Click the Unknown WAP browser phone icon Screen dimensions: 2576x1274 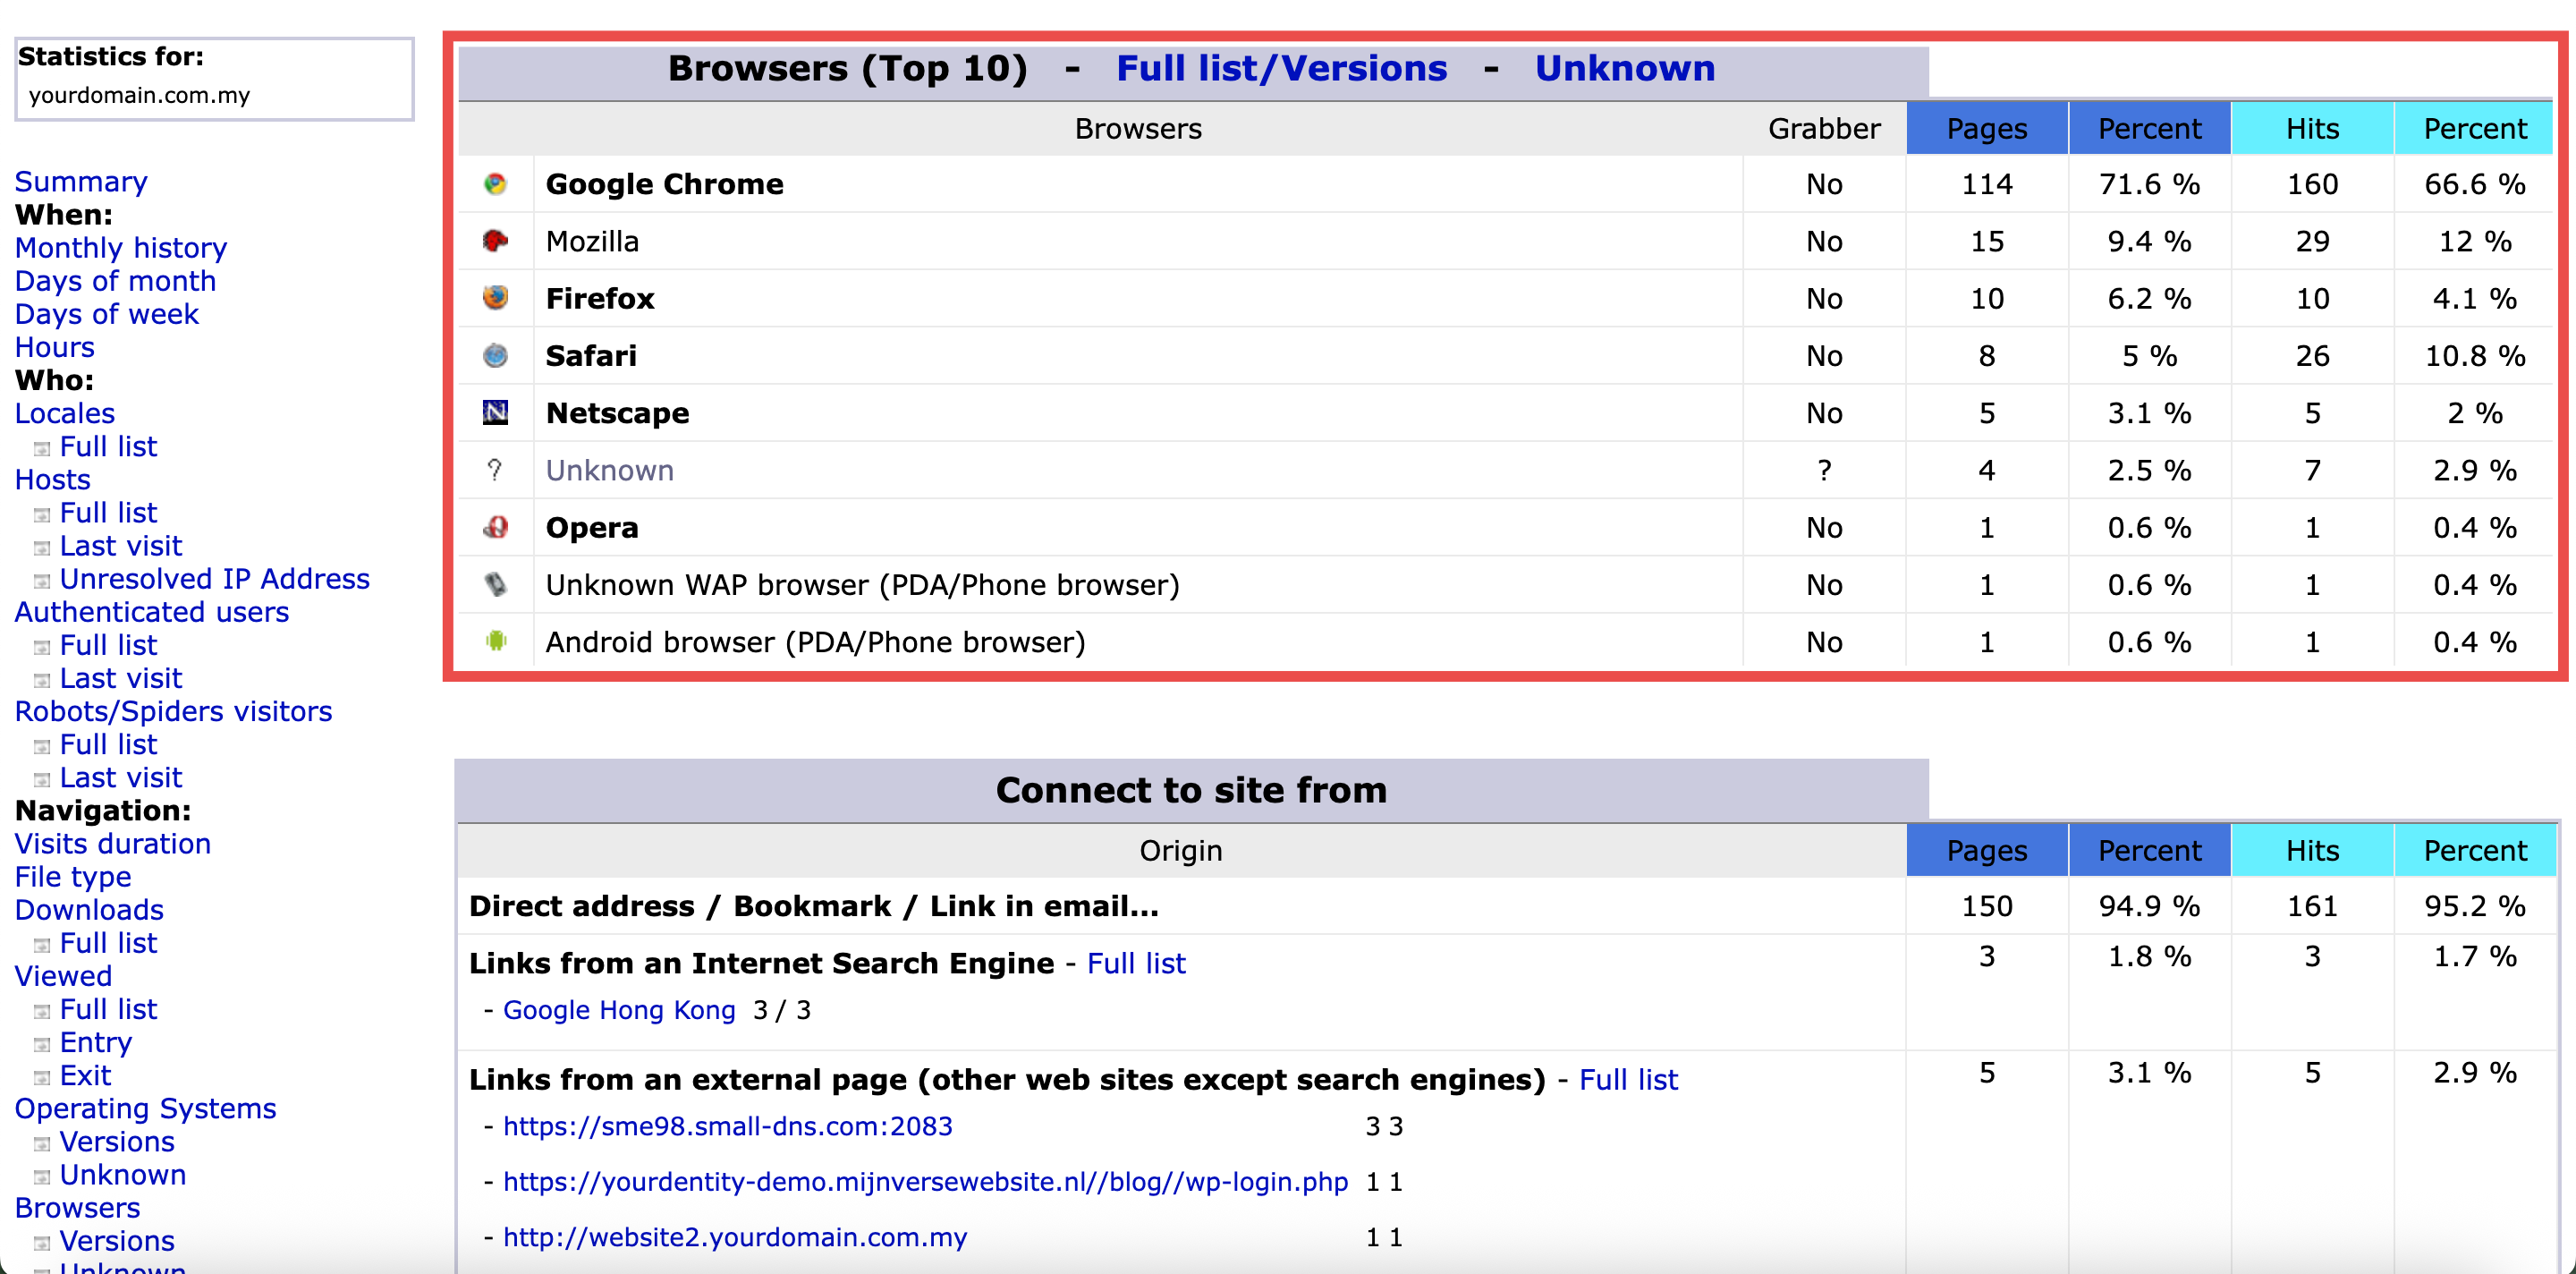pos(495,584)
